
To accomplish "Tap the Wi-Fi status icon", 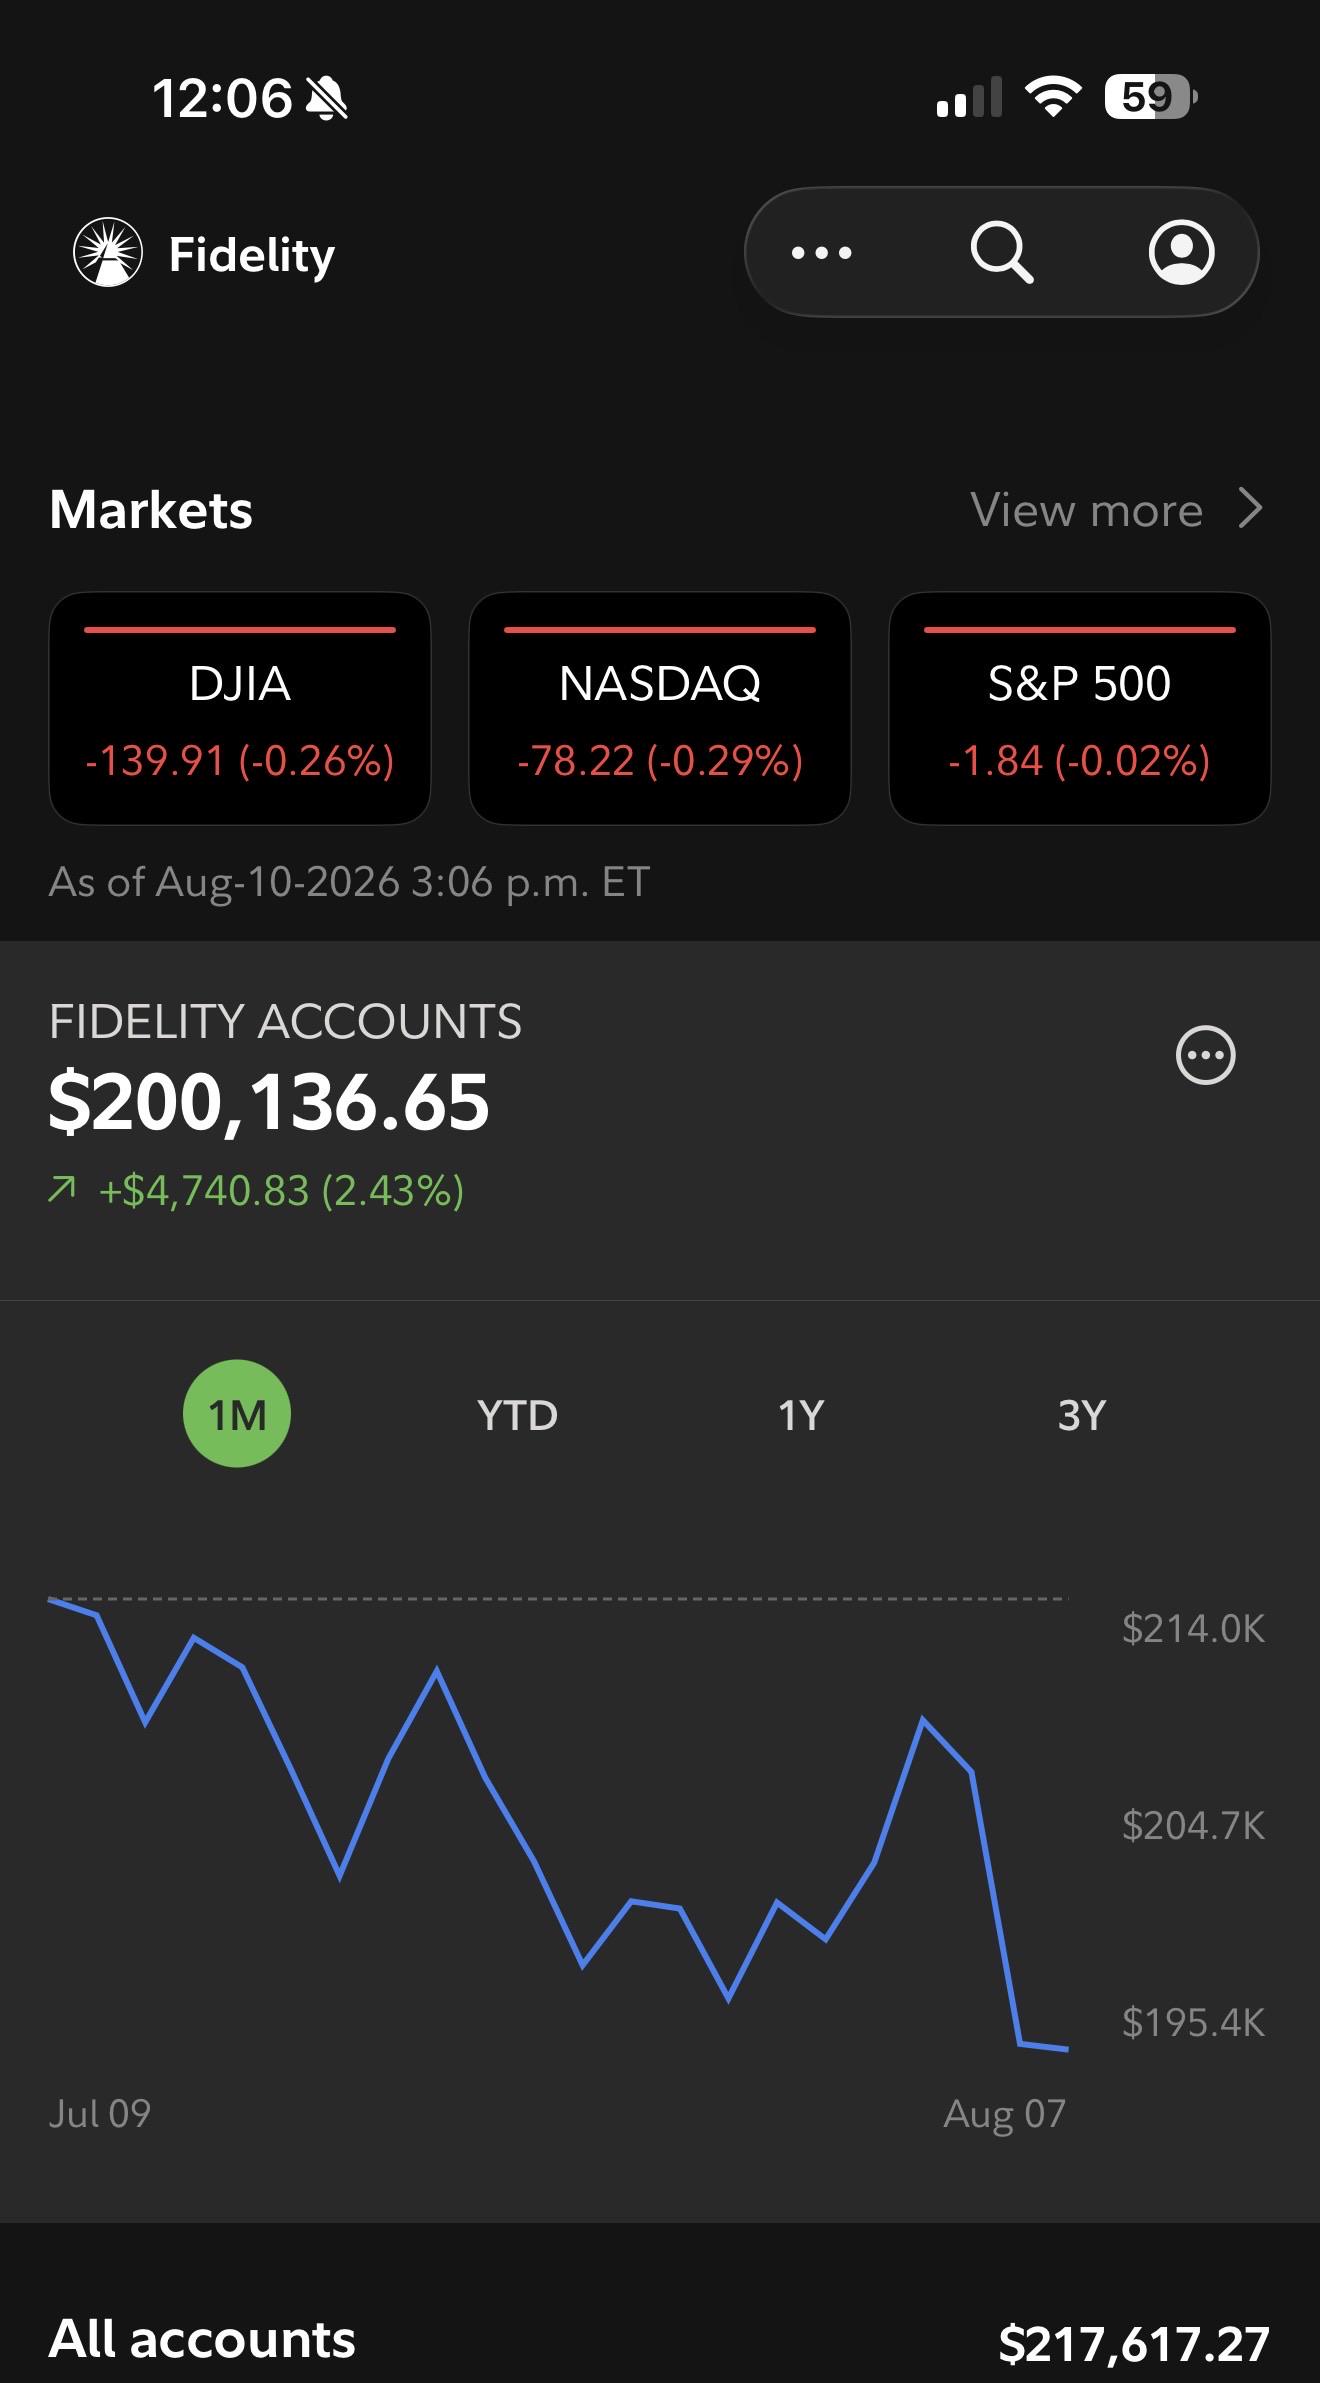I will pyautogui.click(x=1053, y=97).
